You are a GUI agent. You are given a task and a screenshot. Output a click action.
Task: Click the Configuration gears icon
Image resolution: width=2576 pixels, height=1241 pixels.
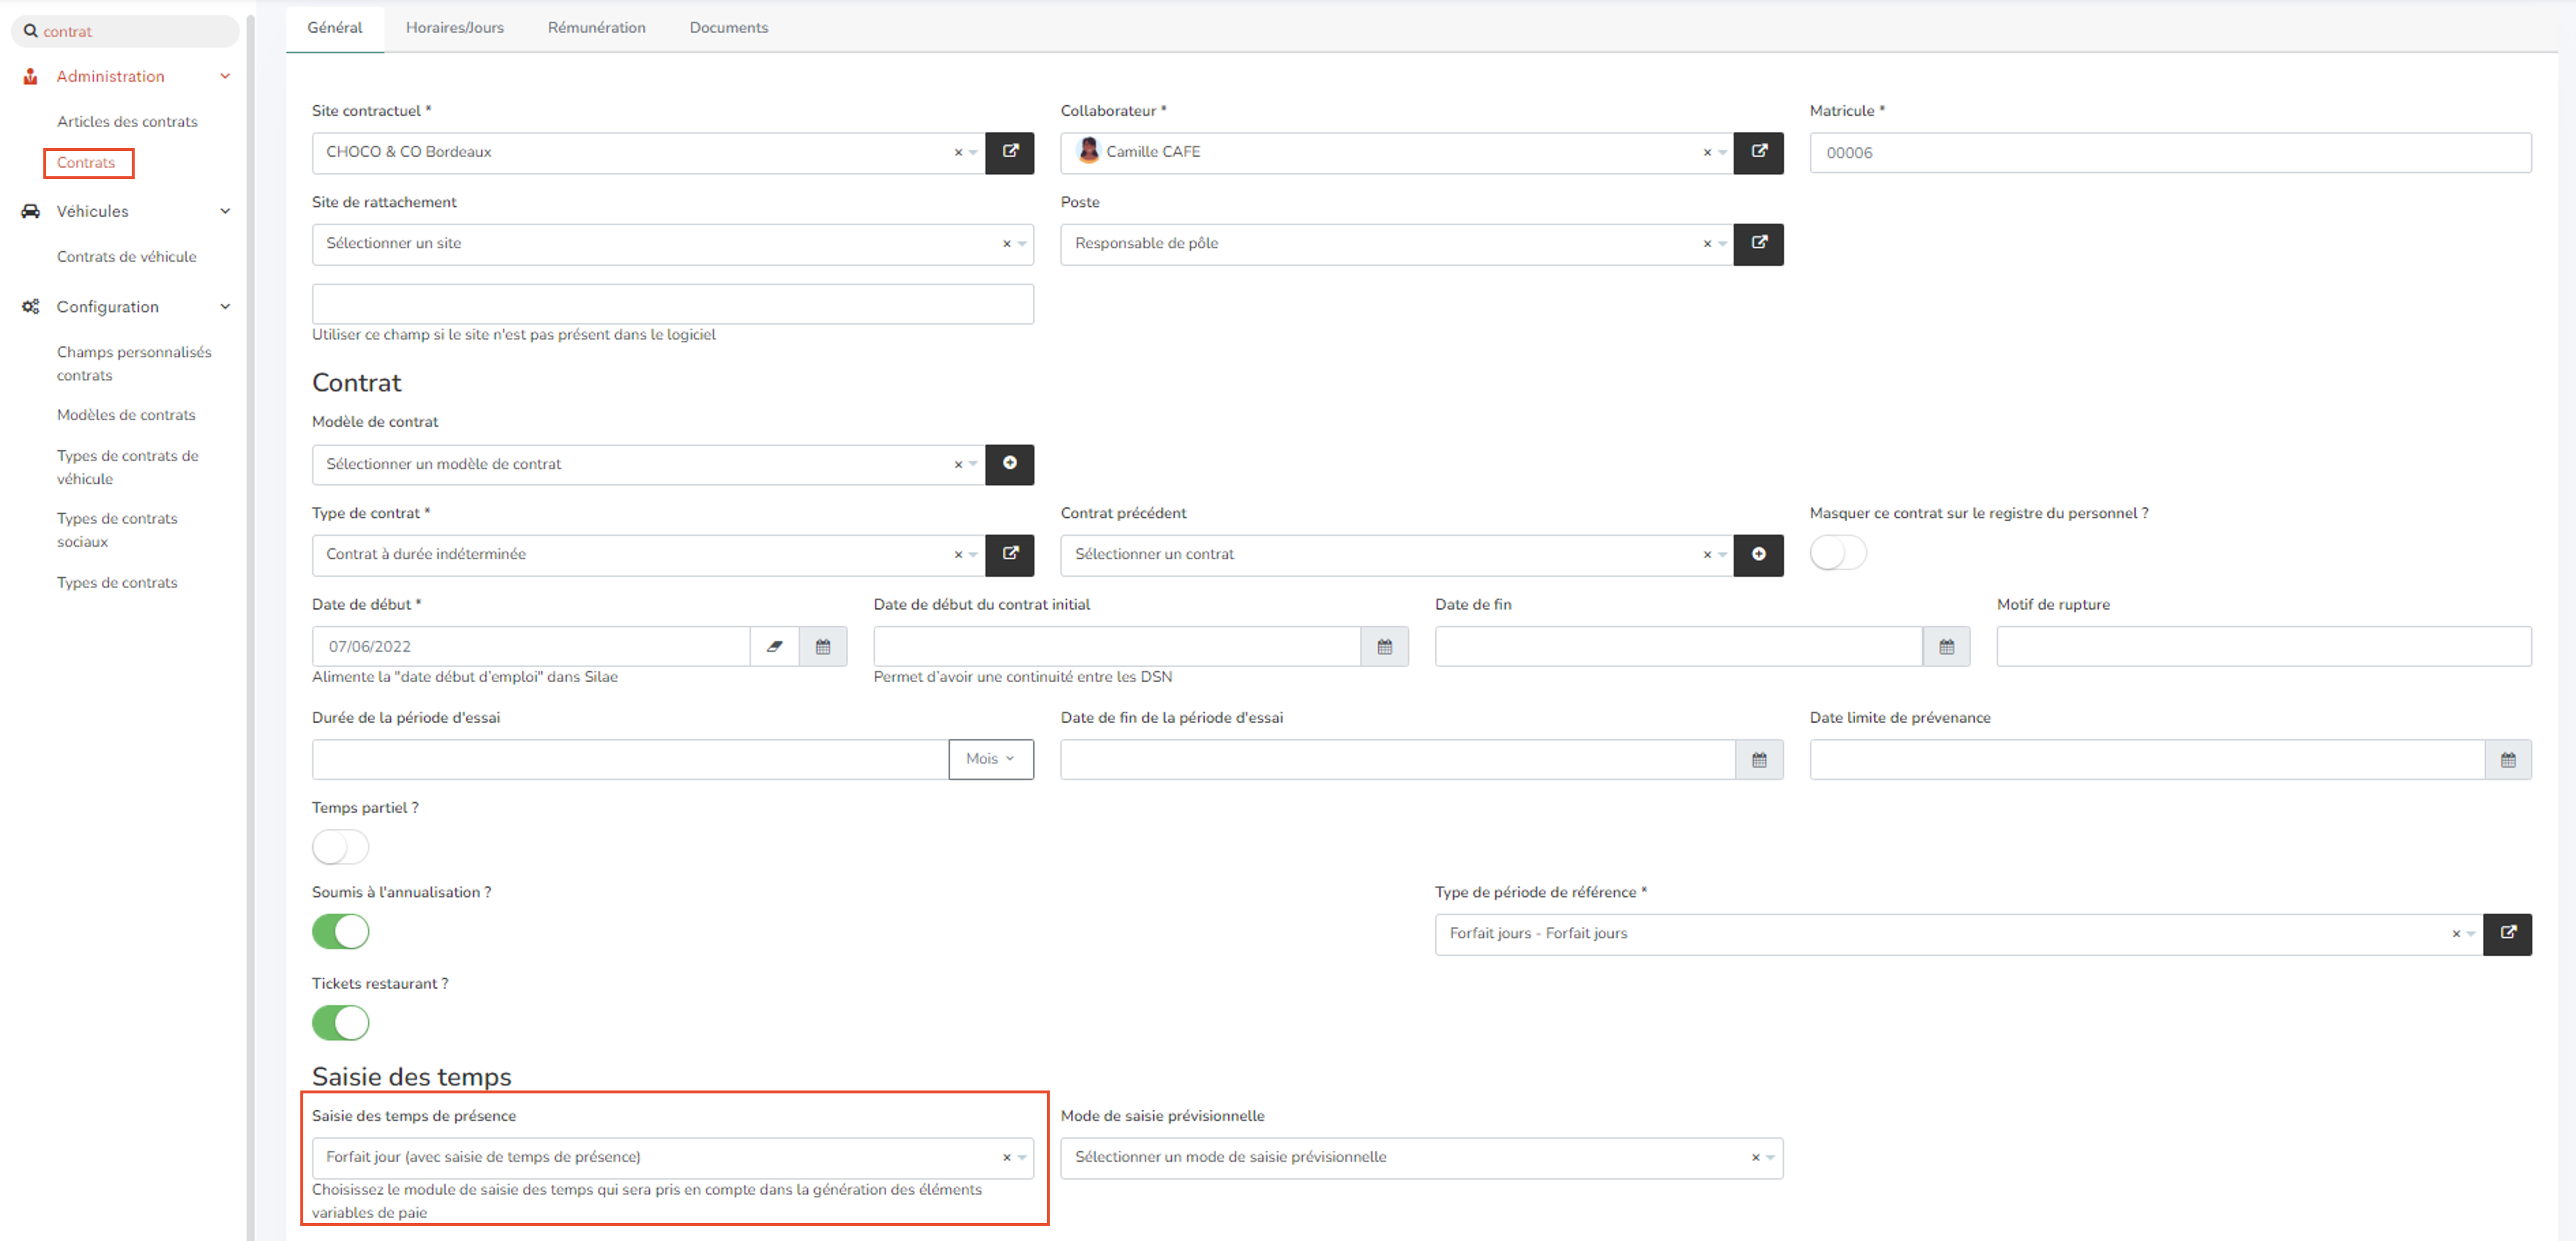(x=31, y=306)
